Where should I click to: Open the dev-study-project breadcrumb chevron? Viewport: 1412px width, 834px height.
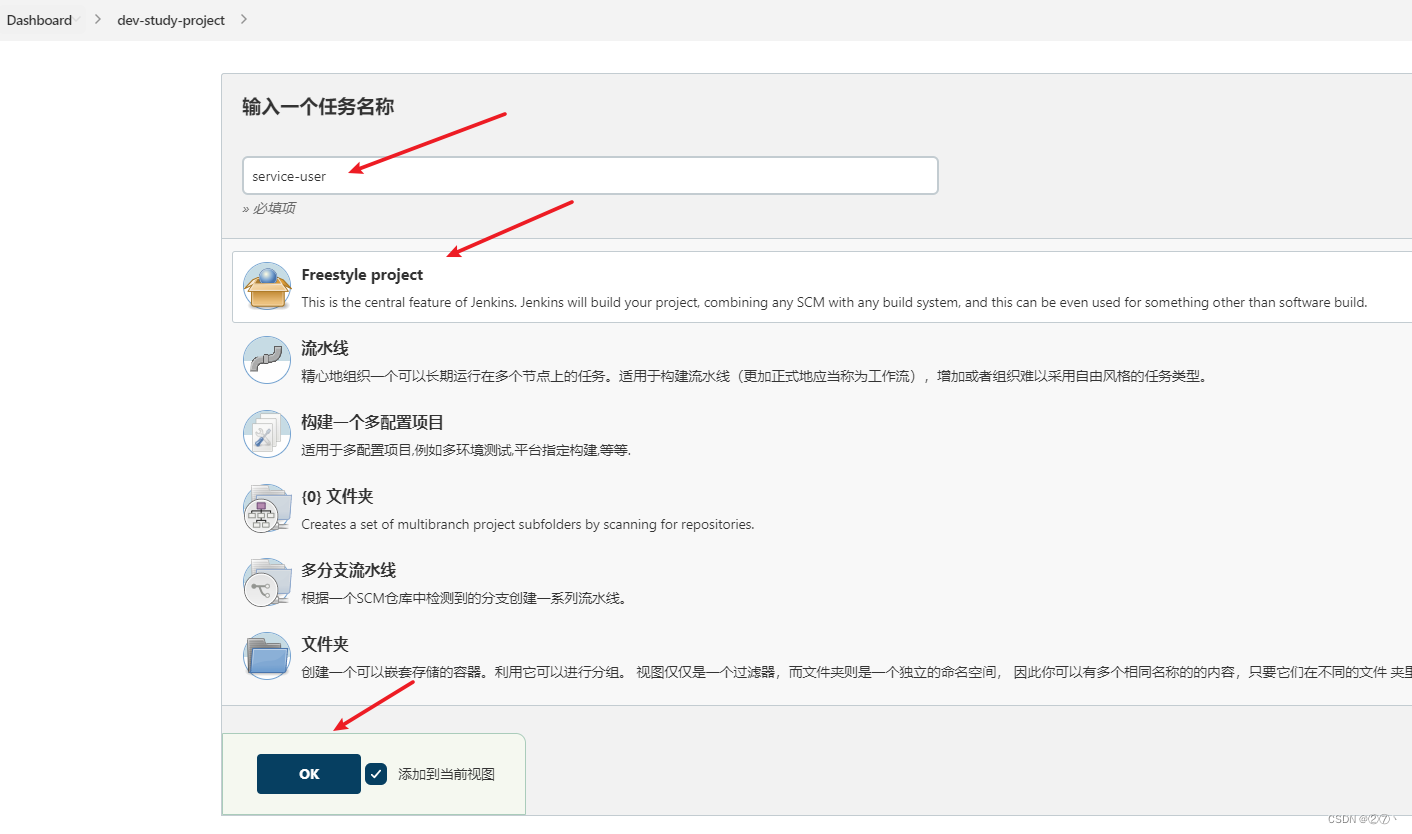click(x=243, y=19)
